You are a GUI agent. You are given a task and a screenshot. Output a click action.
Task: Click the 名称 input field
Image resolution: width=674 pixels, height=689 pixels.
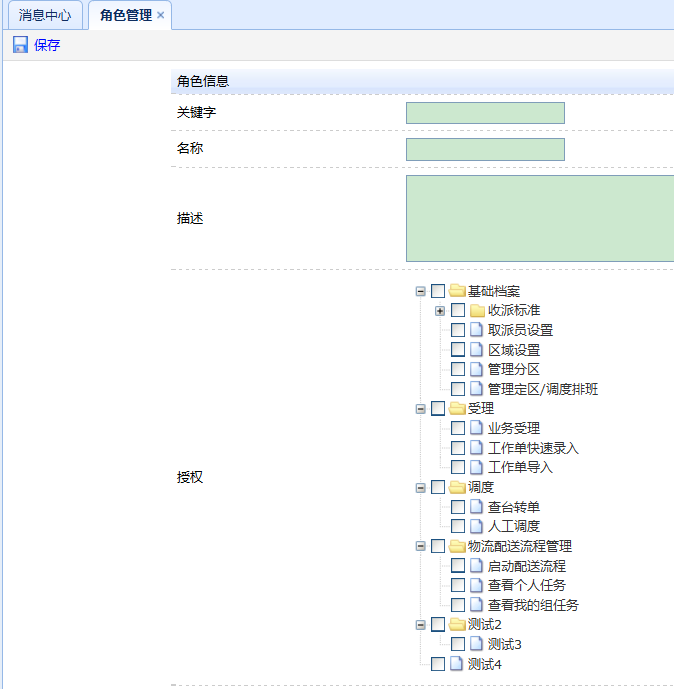[x=485, y=149]
